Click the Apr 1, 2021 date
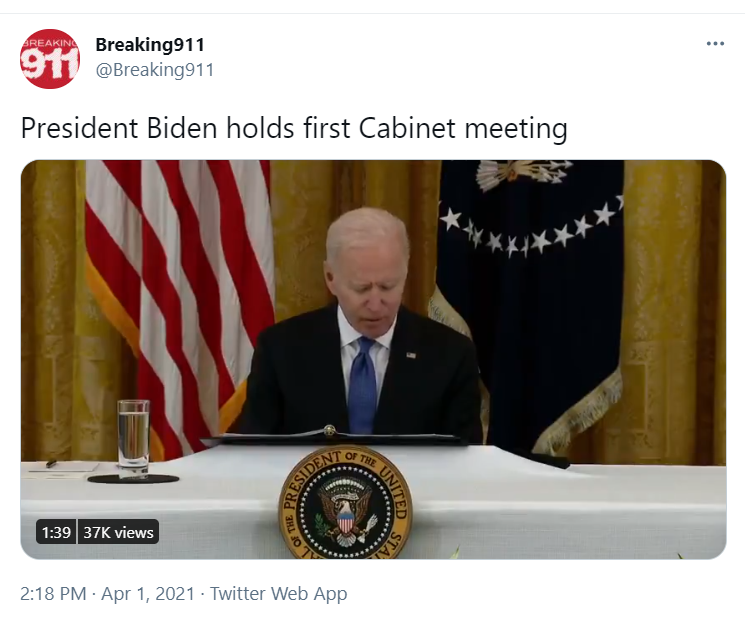745x624 pixels. (148, 594)
